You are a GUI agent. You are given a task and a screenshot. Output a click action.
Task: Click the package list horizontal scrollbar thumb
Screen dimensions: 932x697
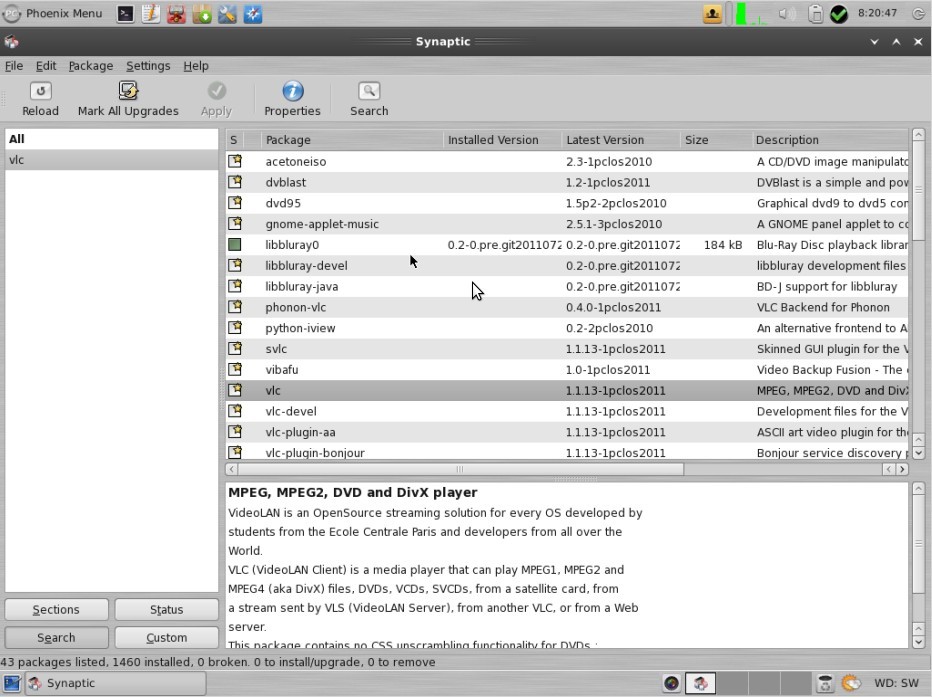[x=460, y=469]
